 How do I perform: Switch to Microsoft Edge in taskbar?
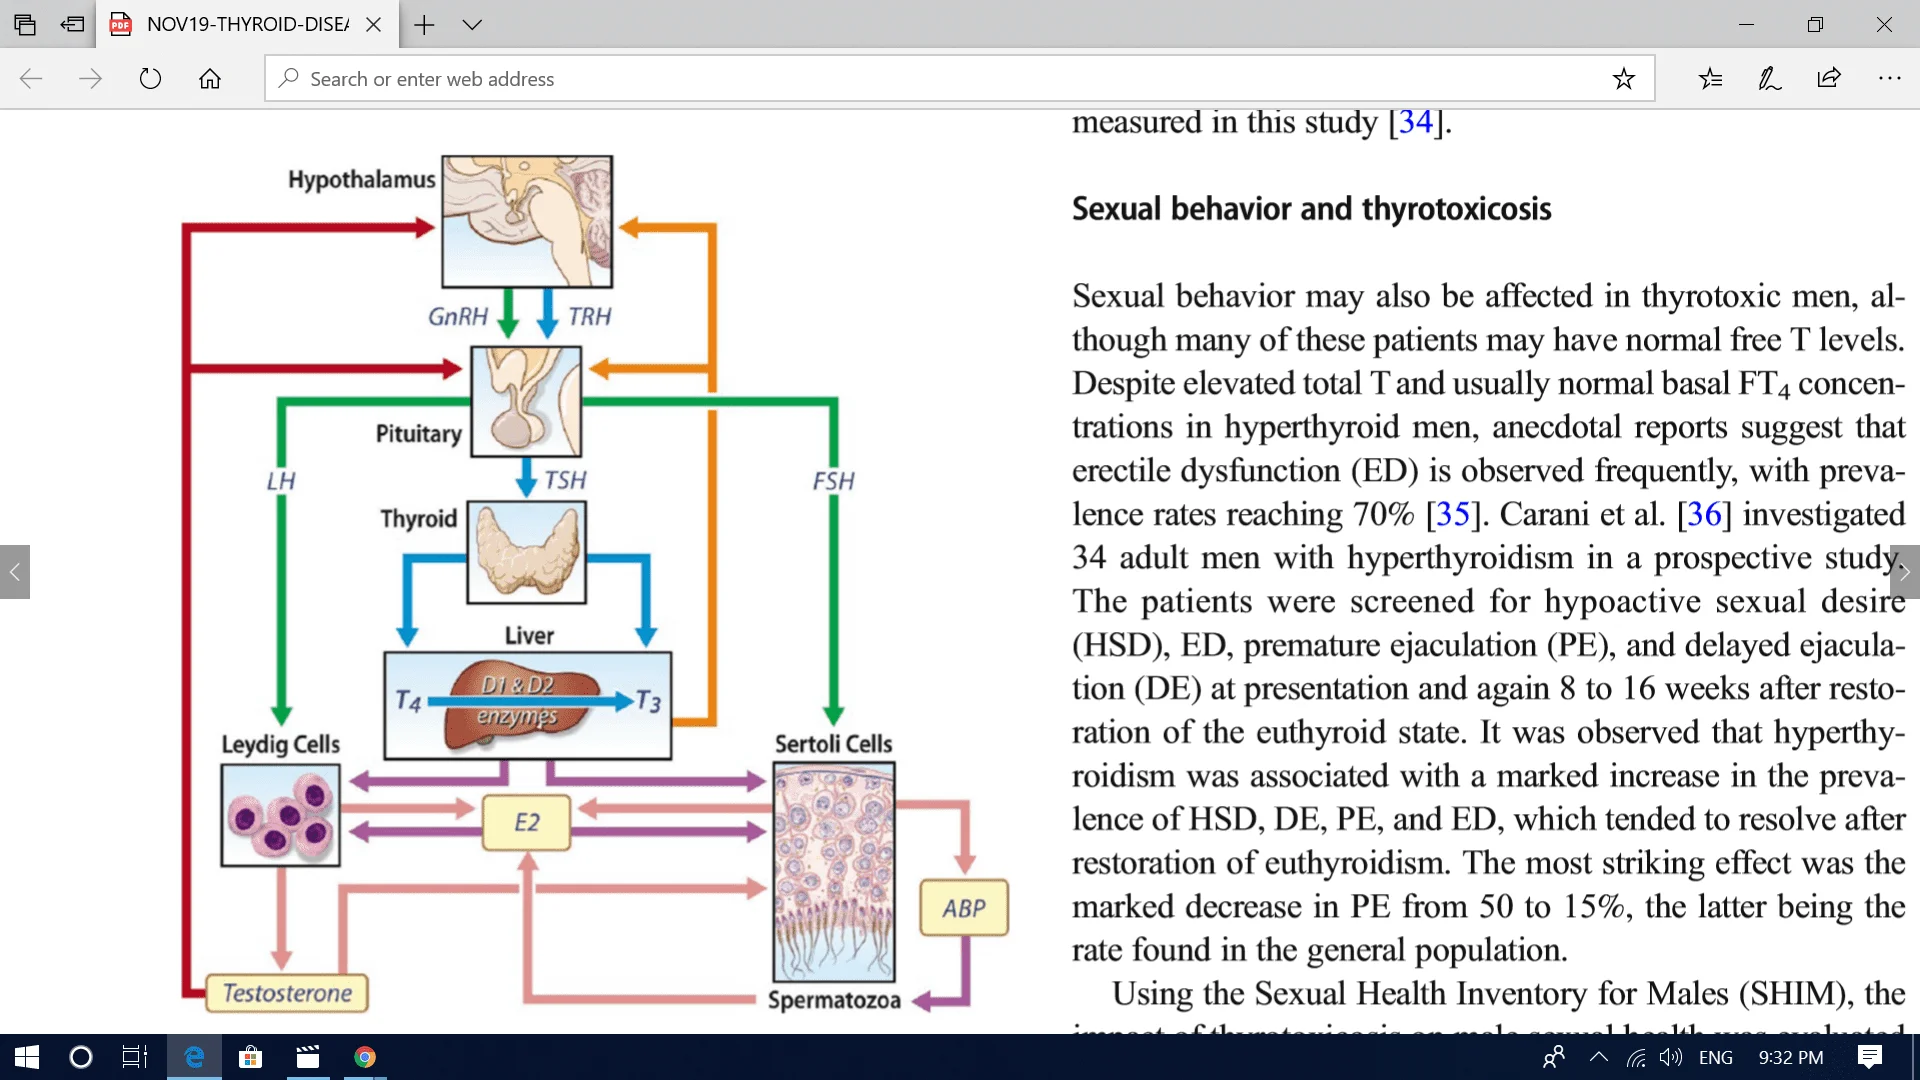(195, 1057)
